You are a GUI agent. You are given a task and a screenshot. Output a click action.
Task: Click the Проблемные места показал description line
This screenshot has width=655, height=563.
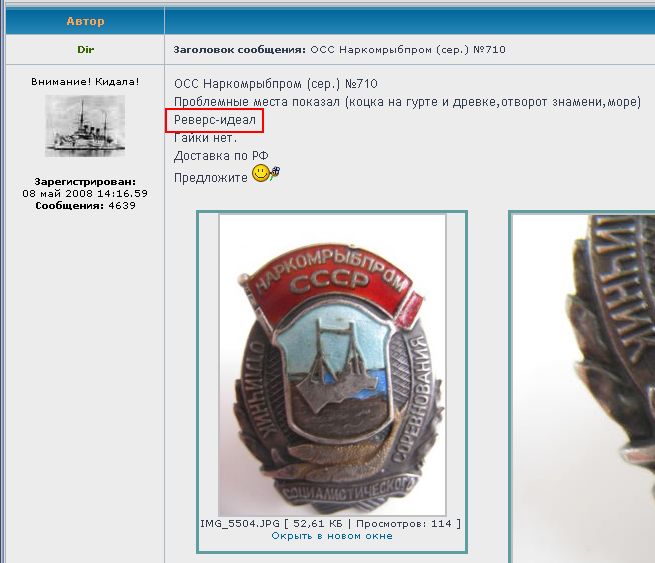click(x=407, y=102)
